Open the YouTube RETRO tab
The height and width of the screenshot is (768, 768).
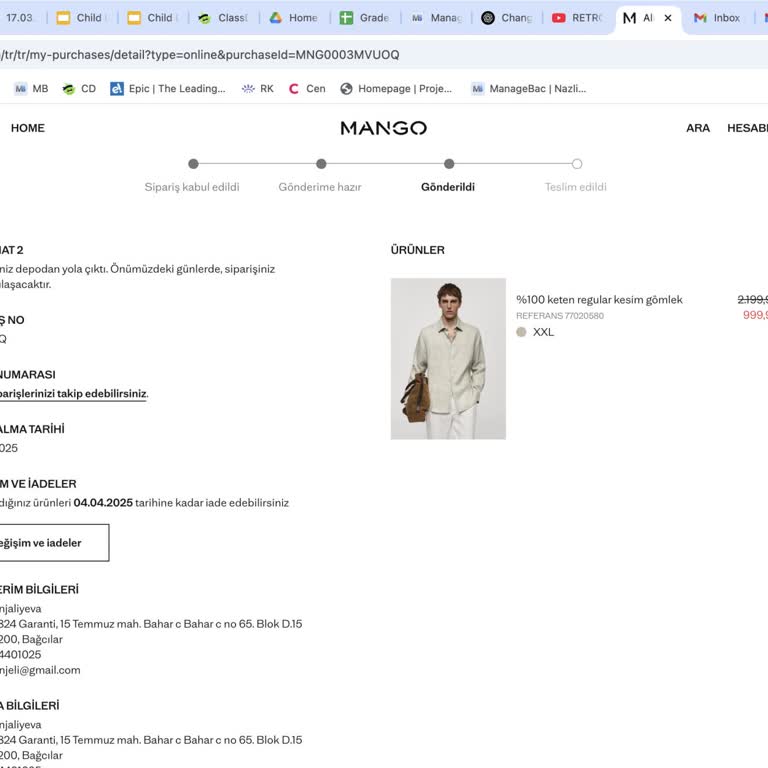(577, 18)
